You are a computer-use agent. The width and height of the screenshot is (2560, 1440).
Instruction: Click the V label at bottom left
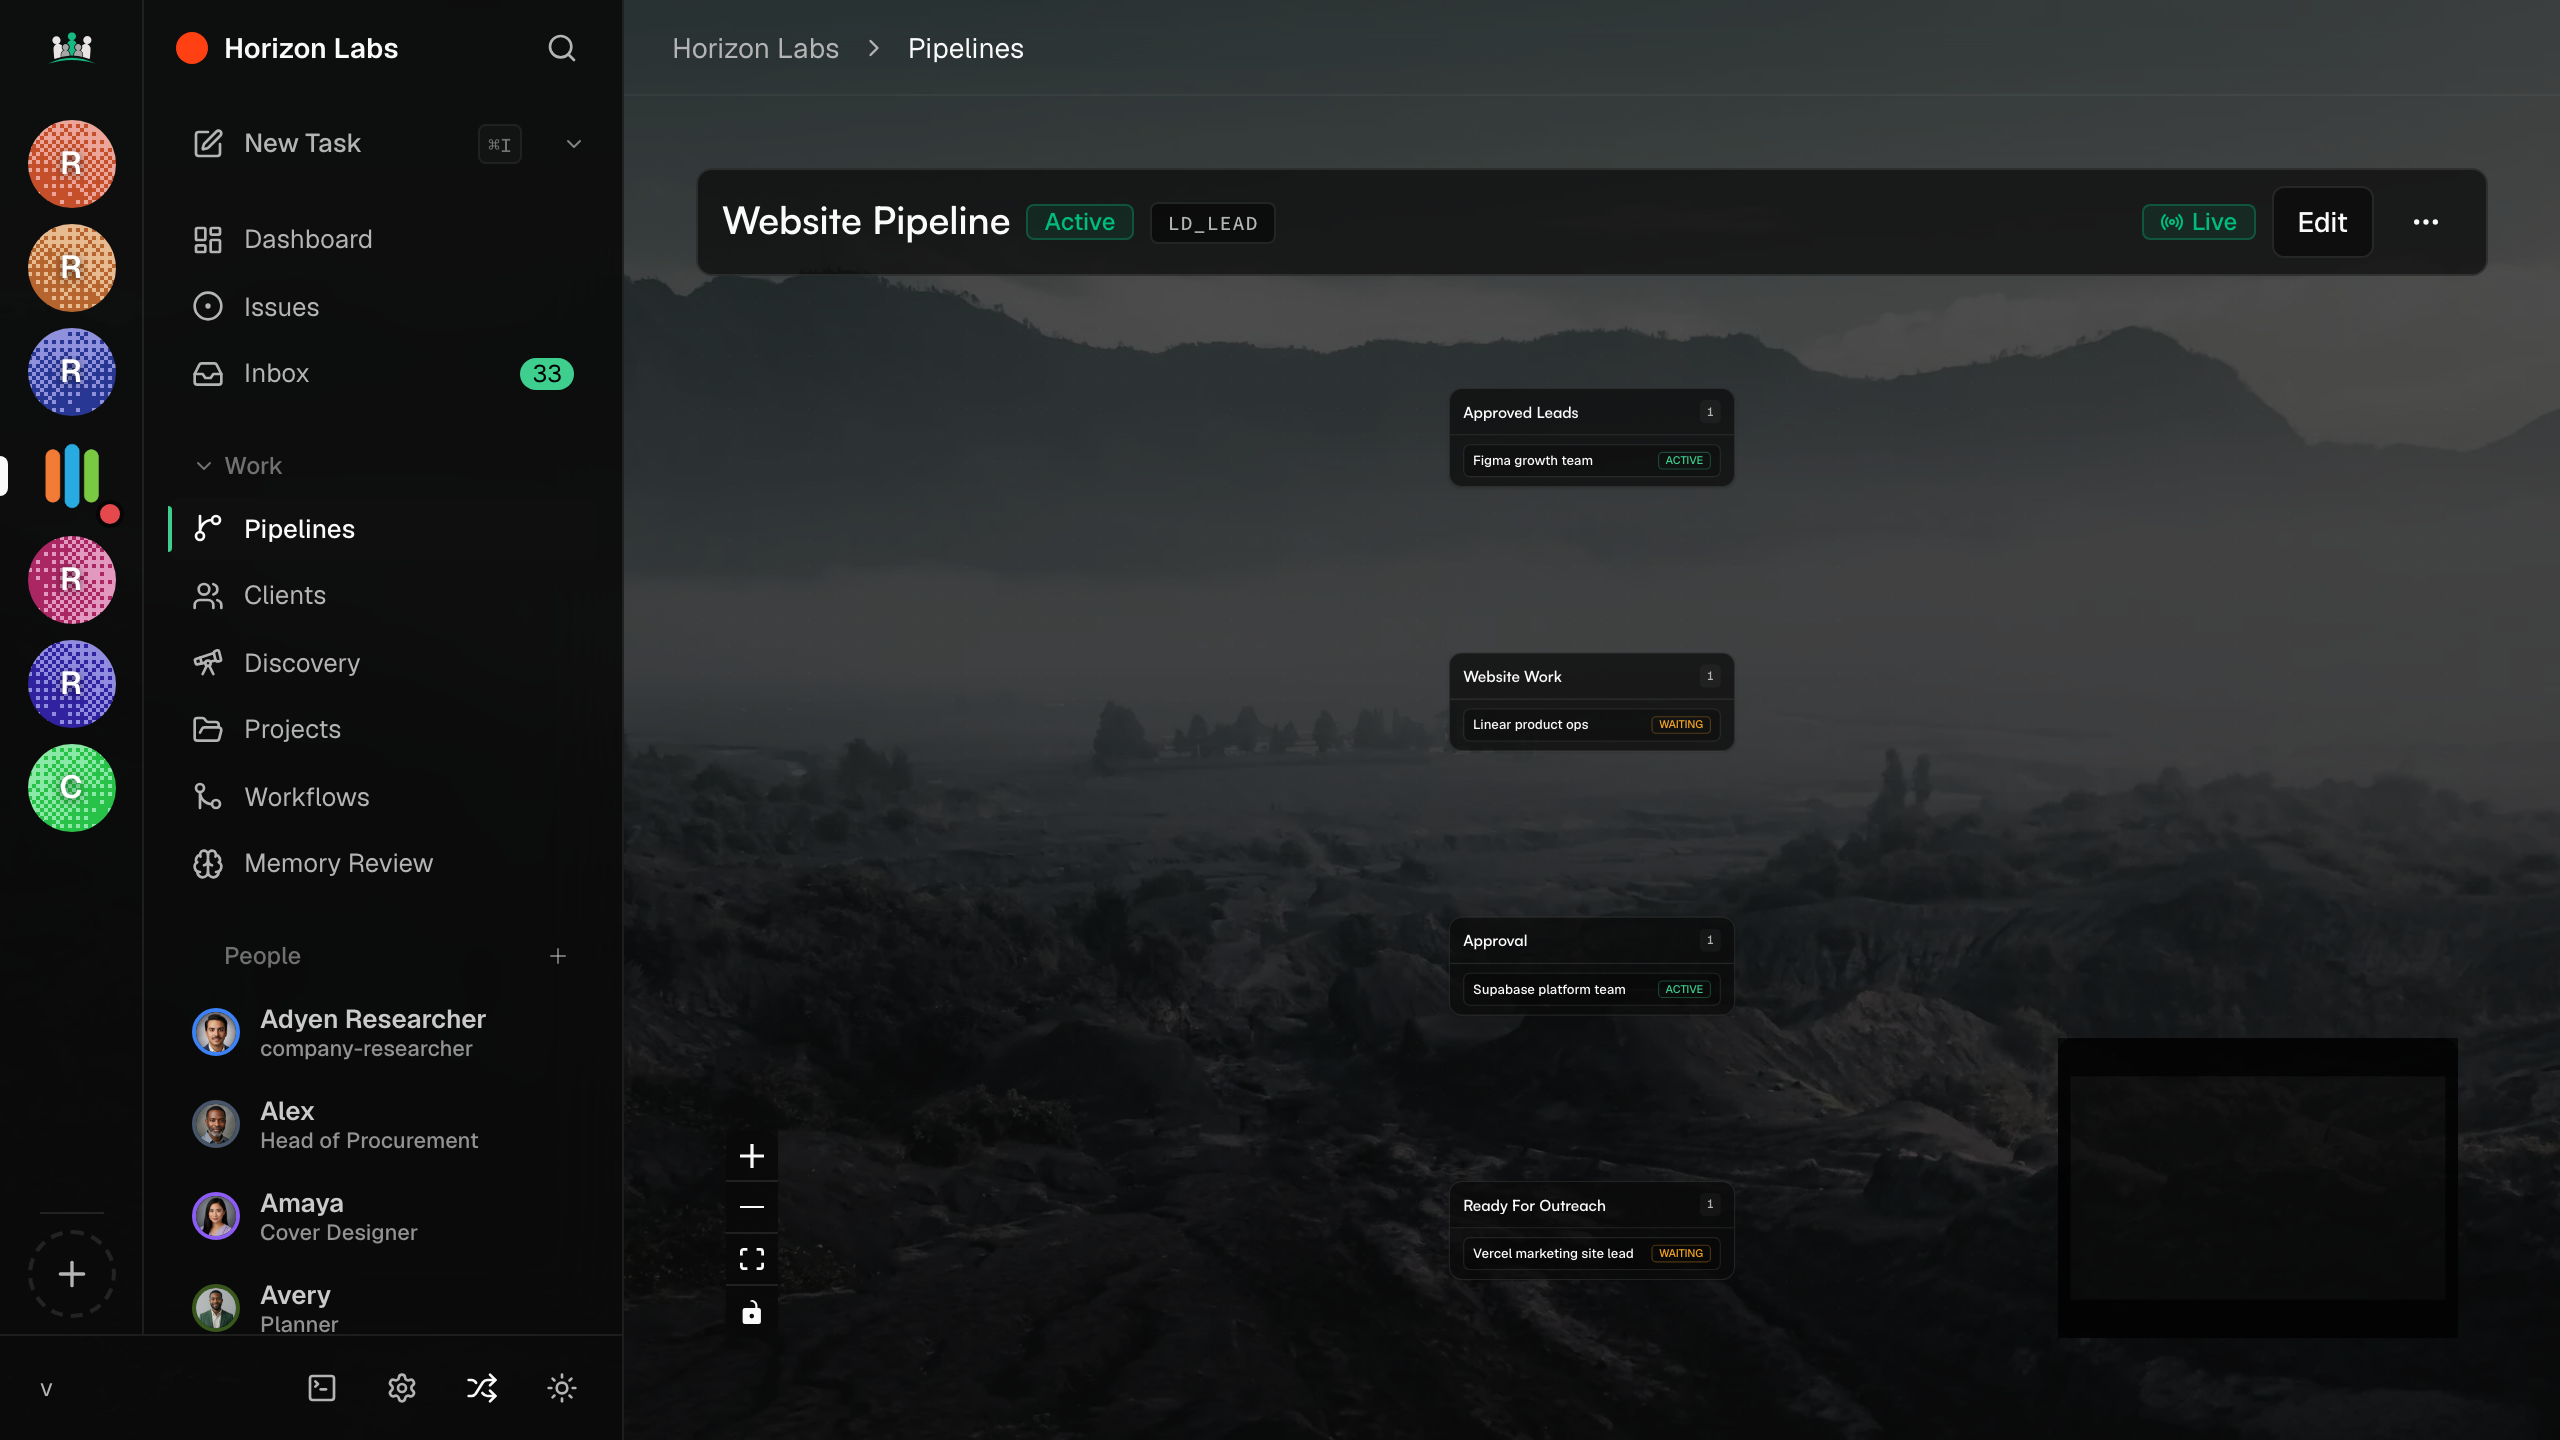tap(46, 1389)
